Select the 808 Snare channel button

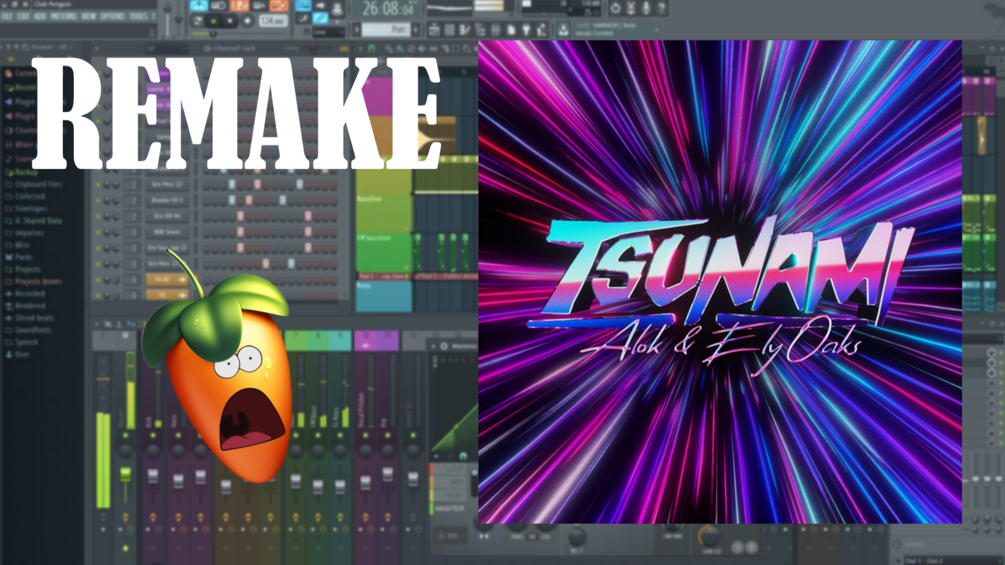[x=167, y=232]
